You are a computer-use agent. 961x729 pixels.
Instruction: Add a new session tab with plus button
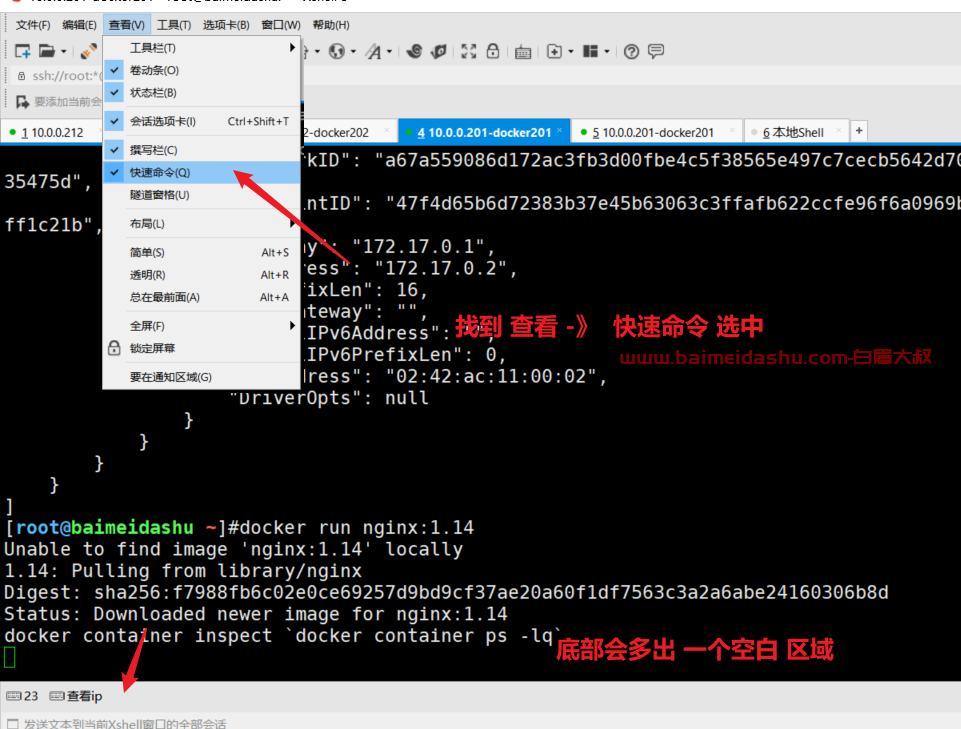[859, 131]
